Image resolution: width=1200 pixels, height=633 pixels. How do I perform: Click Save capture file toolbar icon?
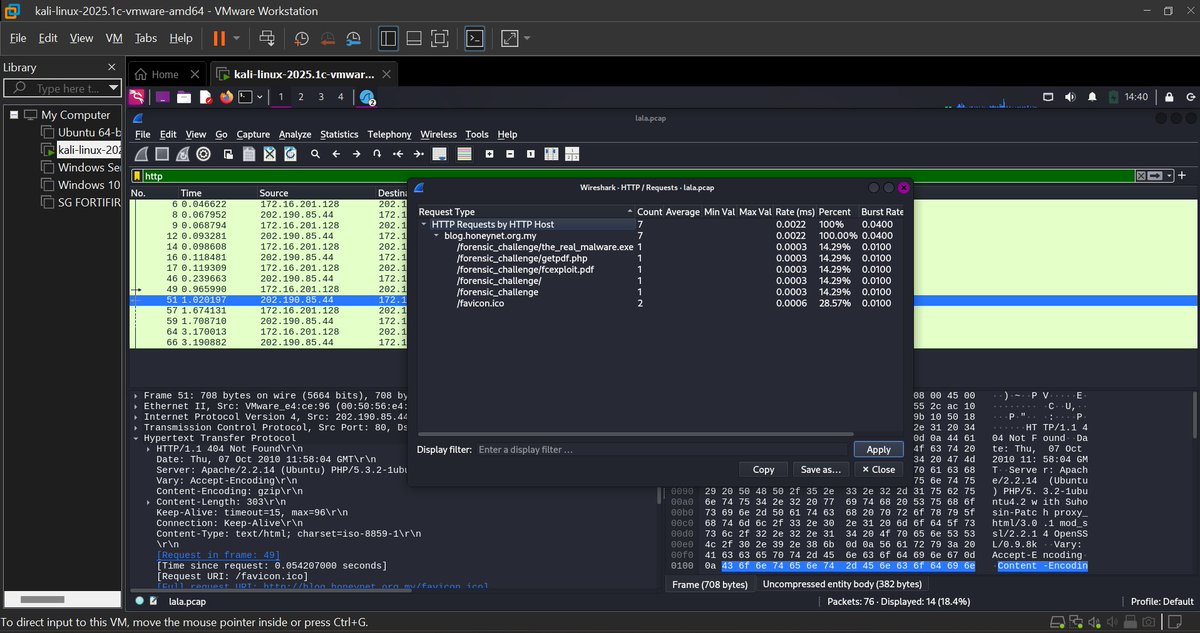pyautogui.click(x=249, y=154)
